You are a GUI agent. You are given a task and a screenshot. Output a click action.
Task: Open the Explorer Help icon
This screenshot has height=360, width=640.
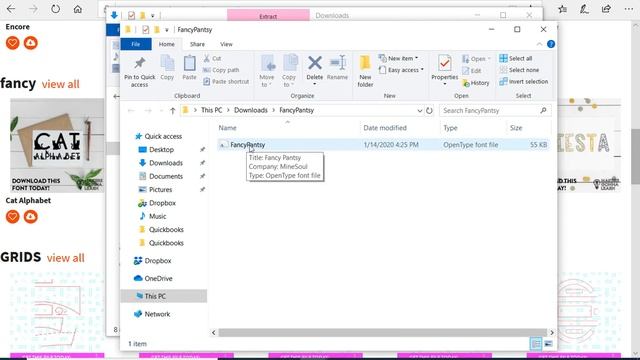click(x=551, y=44)
